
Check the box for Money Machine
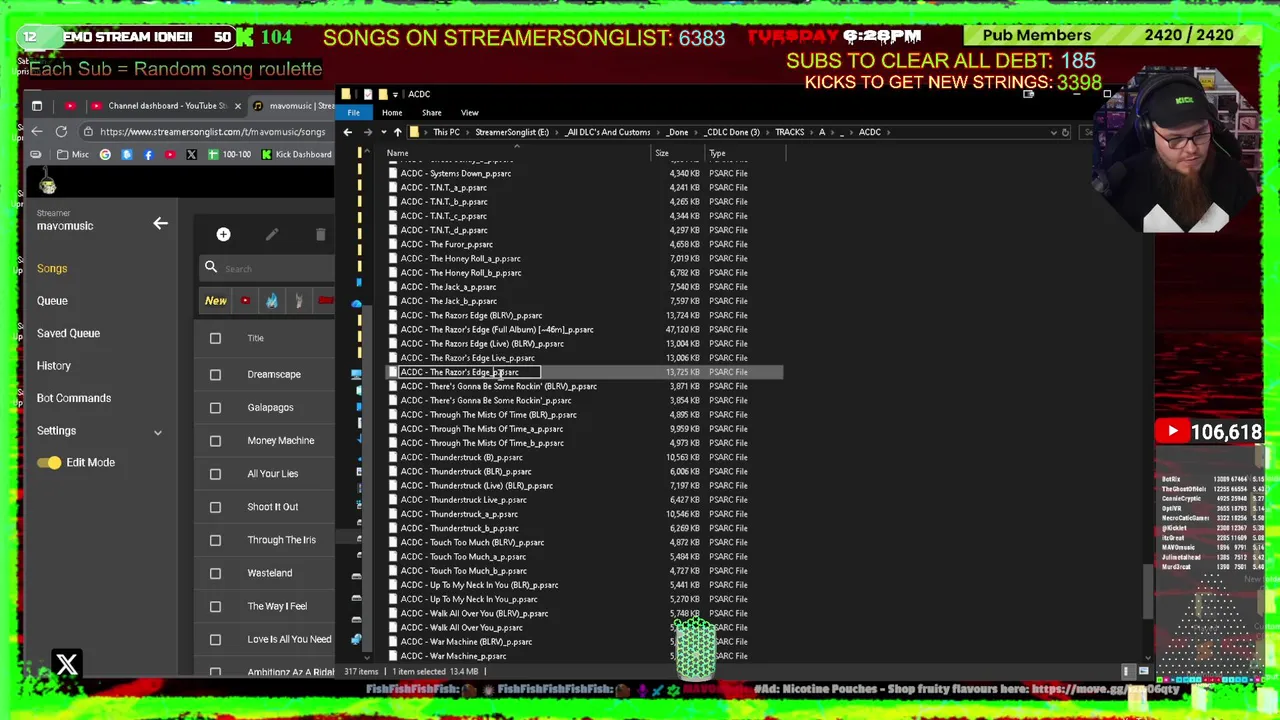[215, 441]
